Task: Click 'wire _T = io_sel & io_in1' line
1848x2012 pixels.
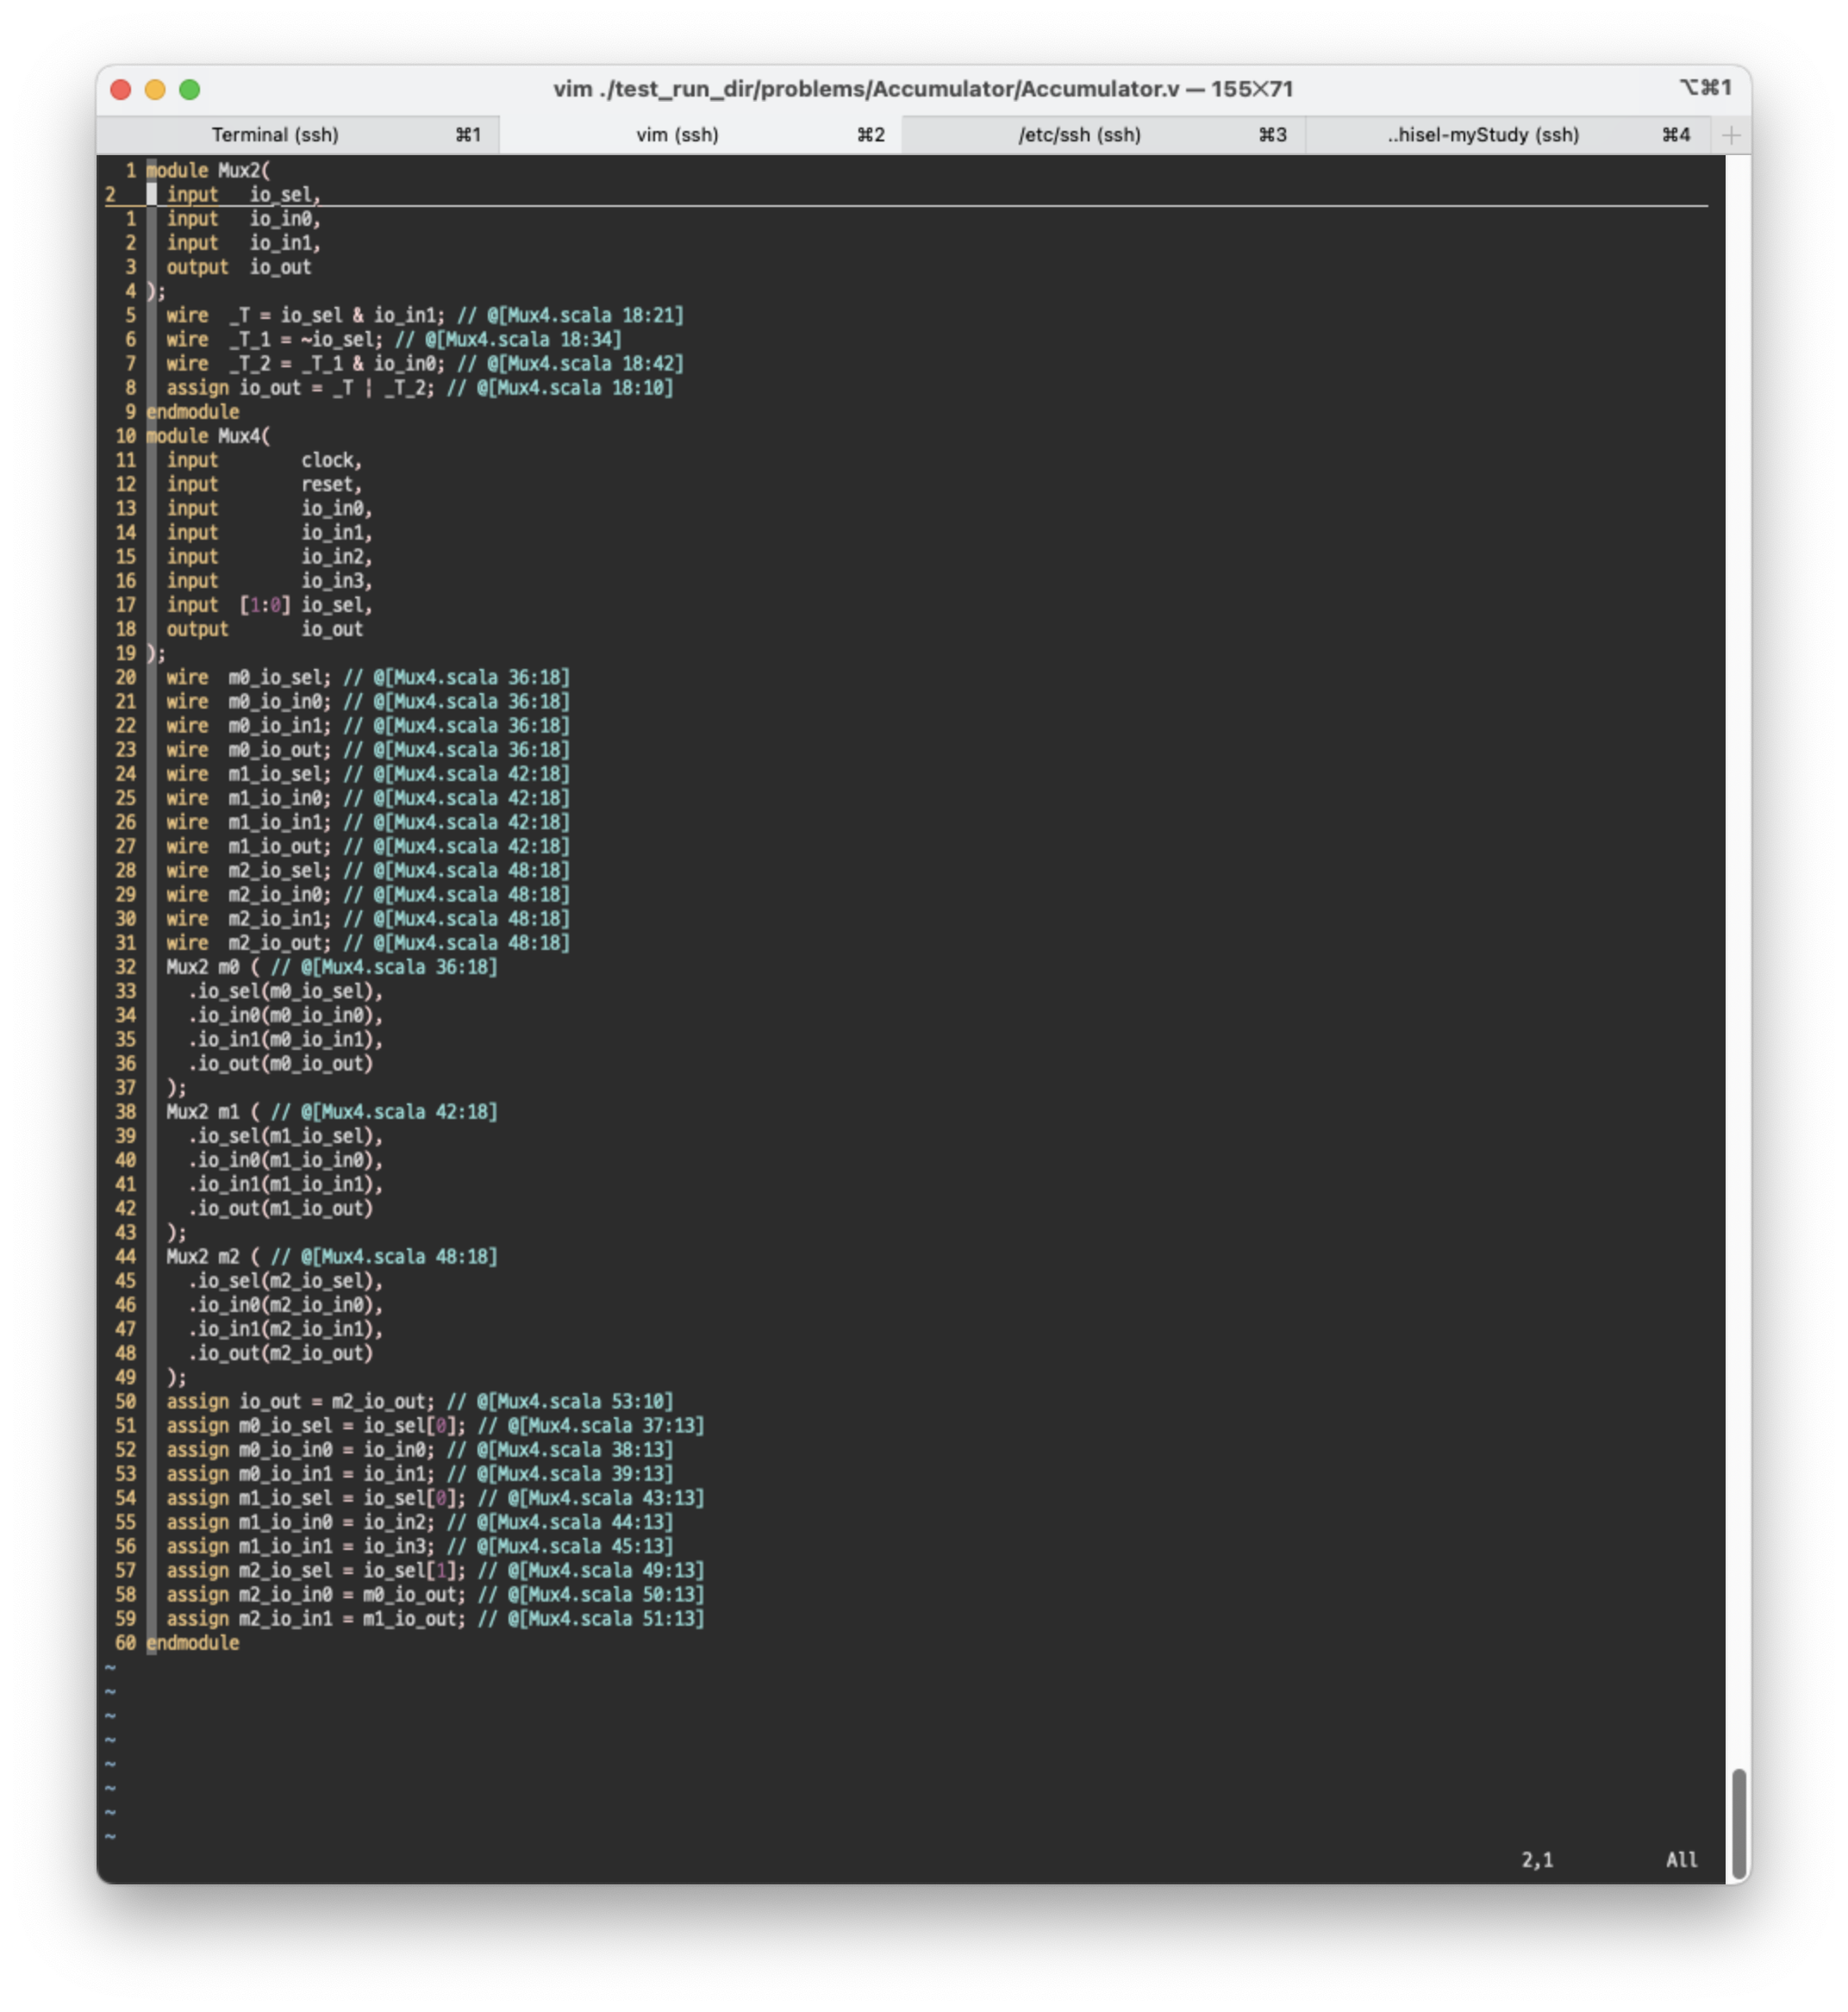Action: click(425, 315)
